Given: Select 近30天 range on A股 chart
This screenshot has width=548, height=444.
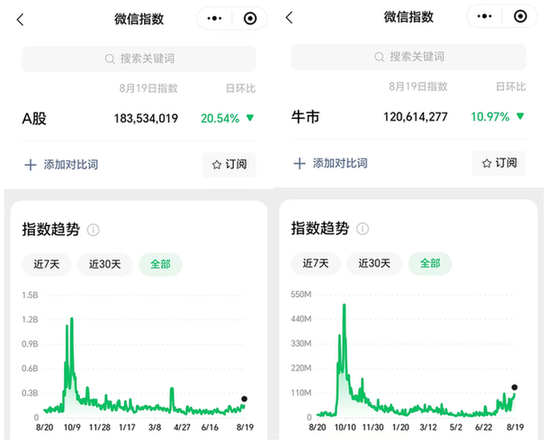Looking at the screenshot, I should [x=105, y=264].
